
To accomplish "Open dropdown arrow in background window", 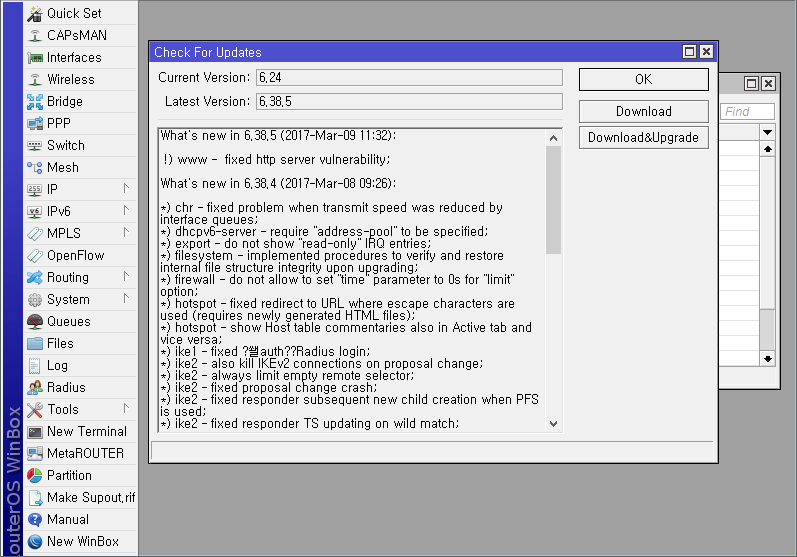I will point(768,133).
